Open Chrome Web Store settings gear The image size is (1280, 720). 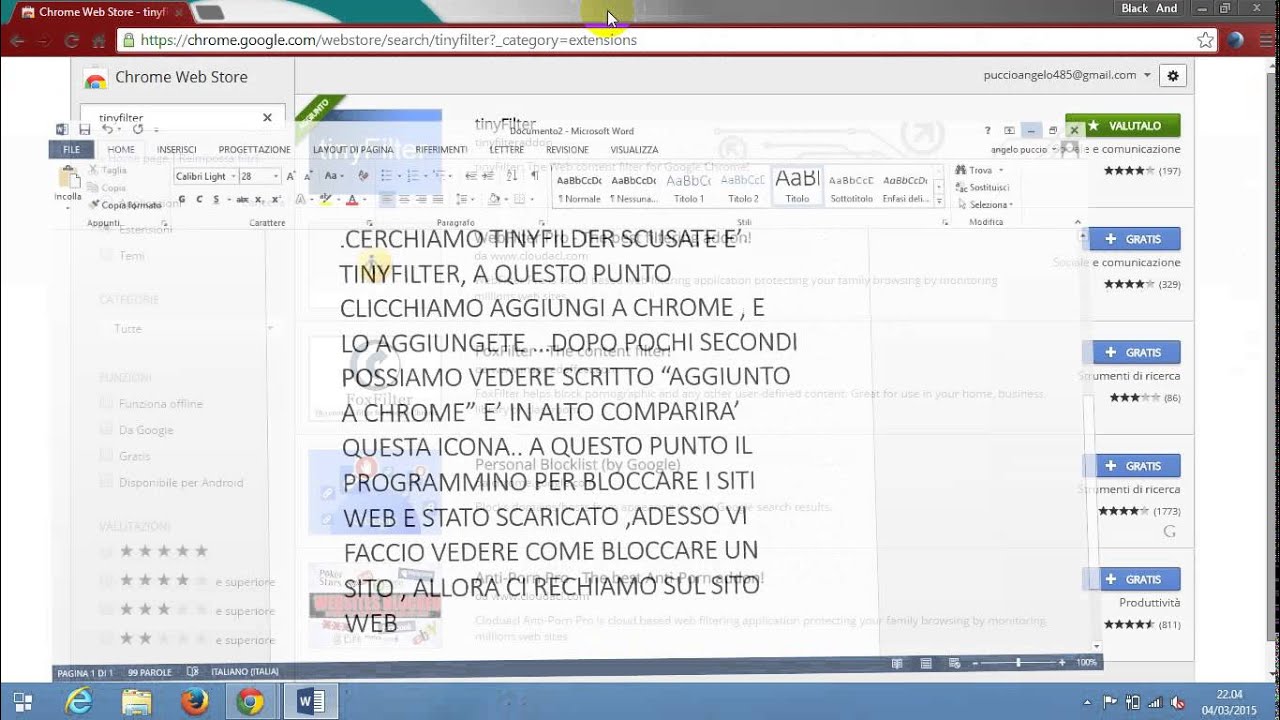point(1173,76)
